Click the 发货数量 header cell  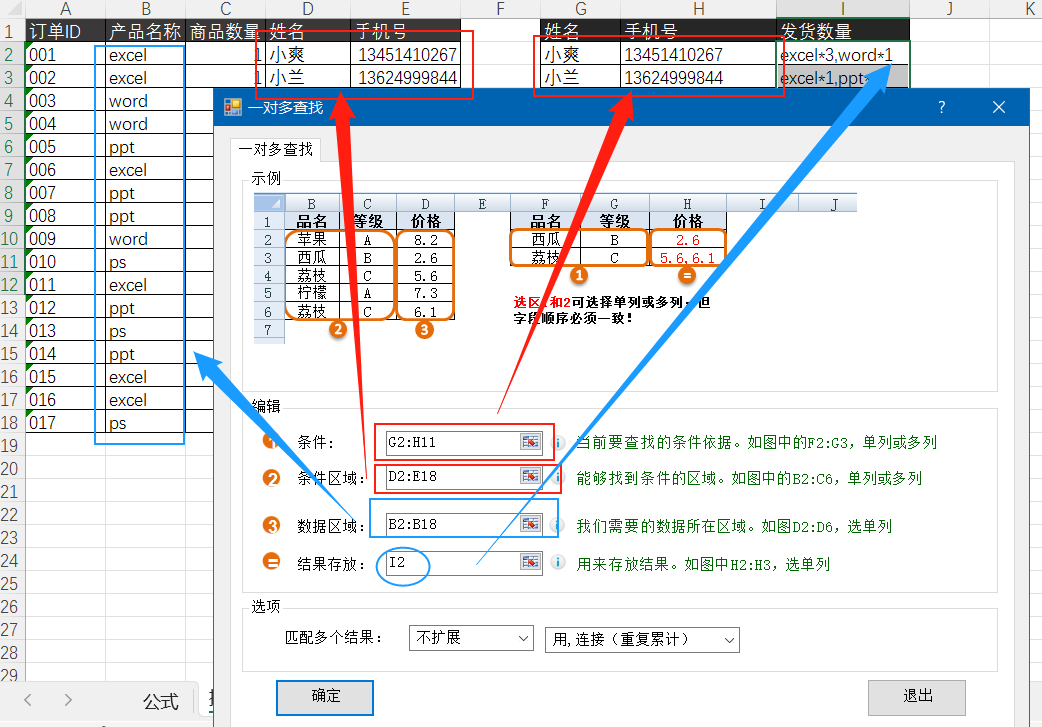(843, 31)
